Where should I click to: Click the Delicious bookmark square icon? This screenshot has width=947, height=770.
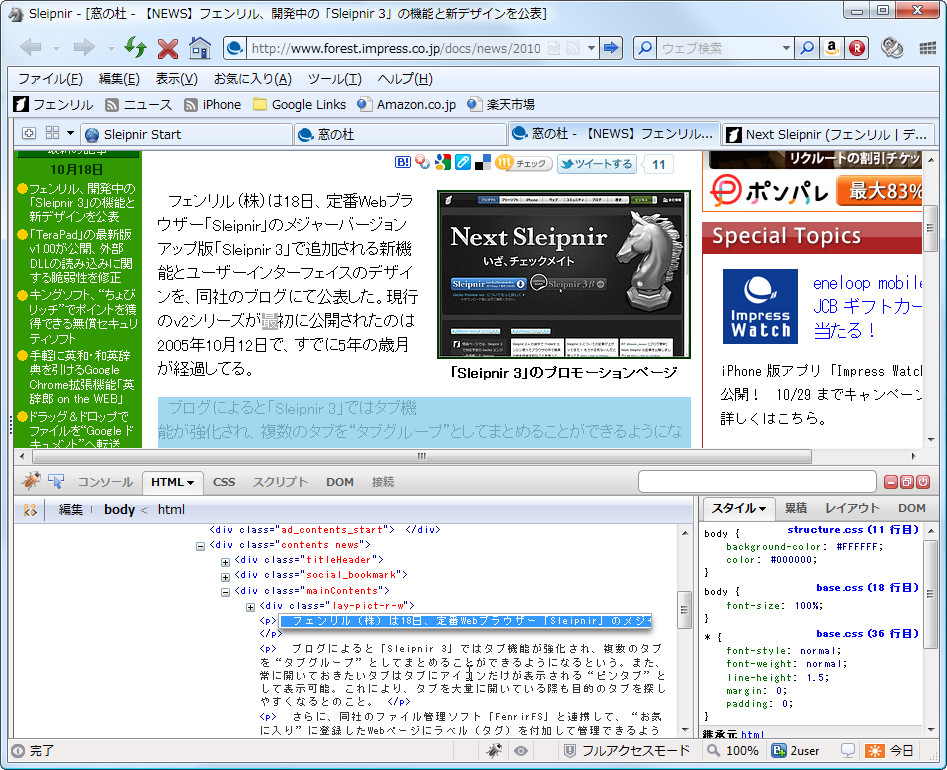483,162
